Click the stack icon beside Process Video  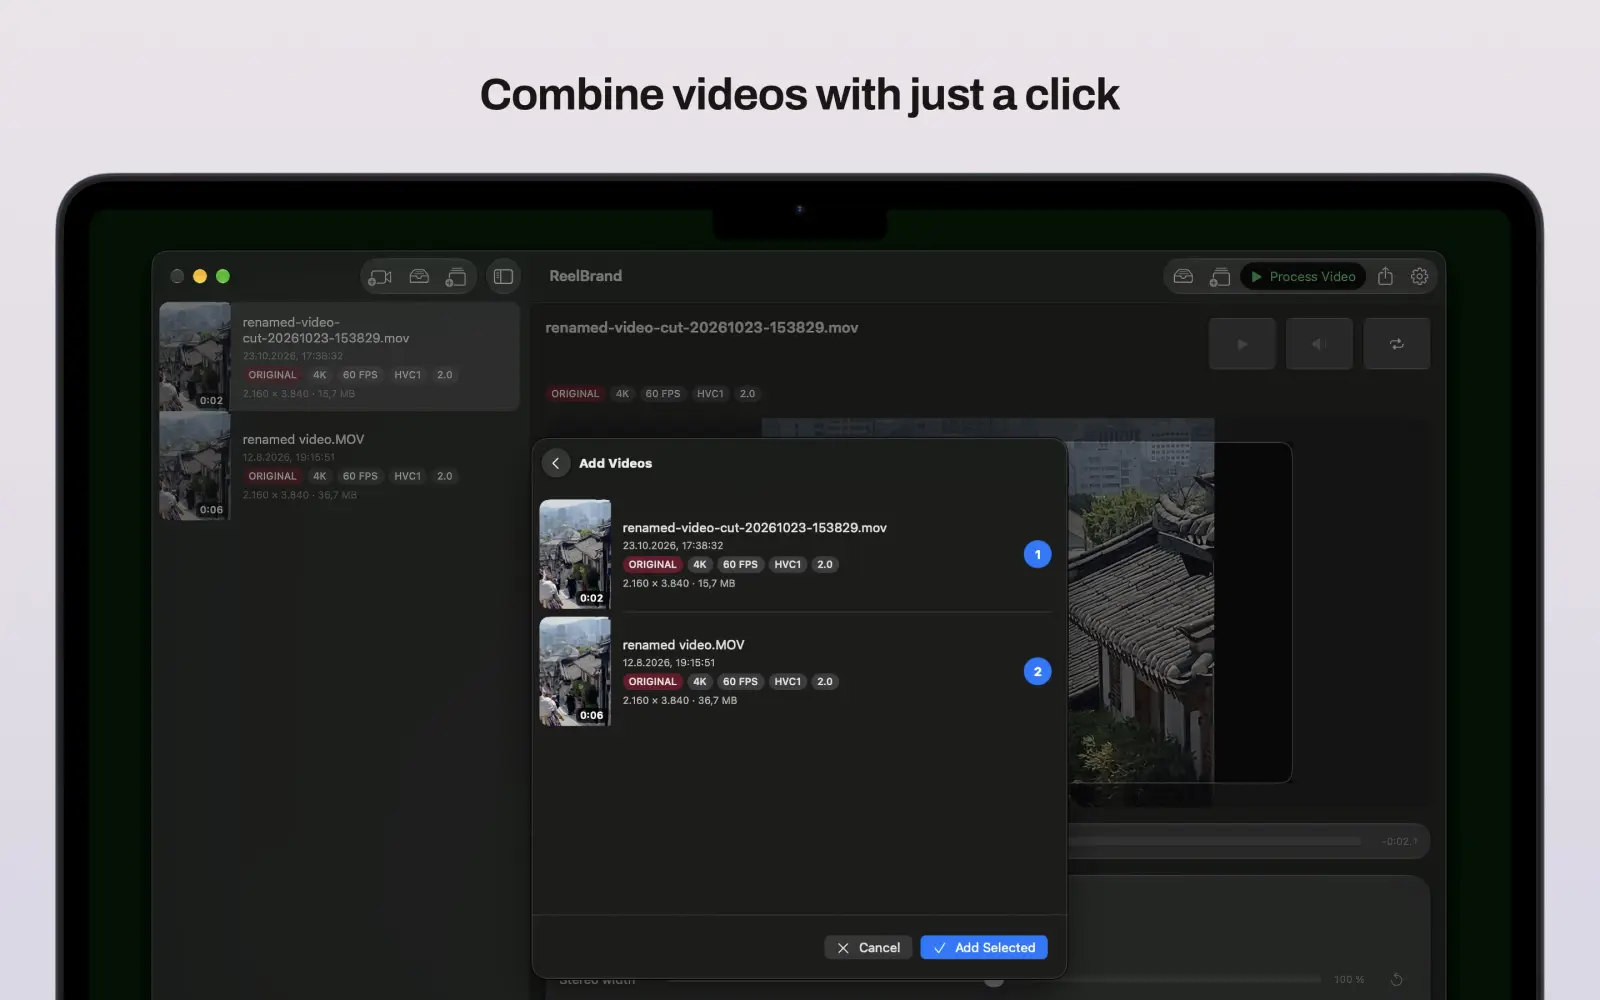tap(1220, 277)
